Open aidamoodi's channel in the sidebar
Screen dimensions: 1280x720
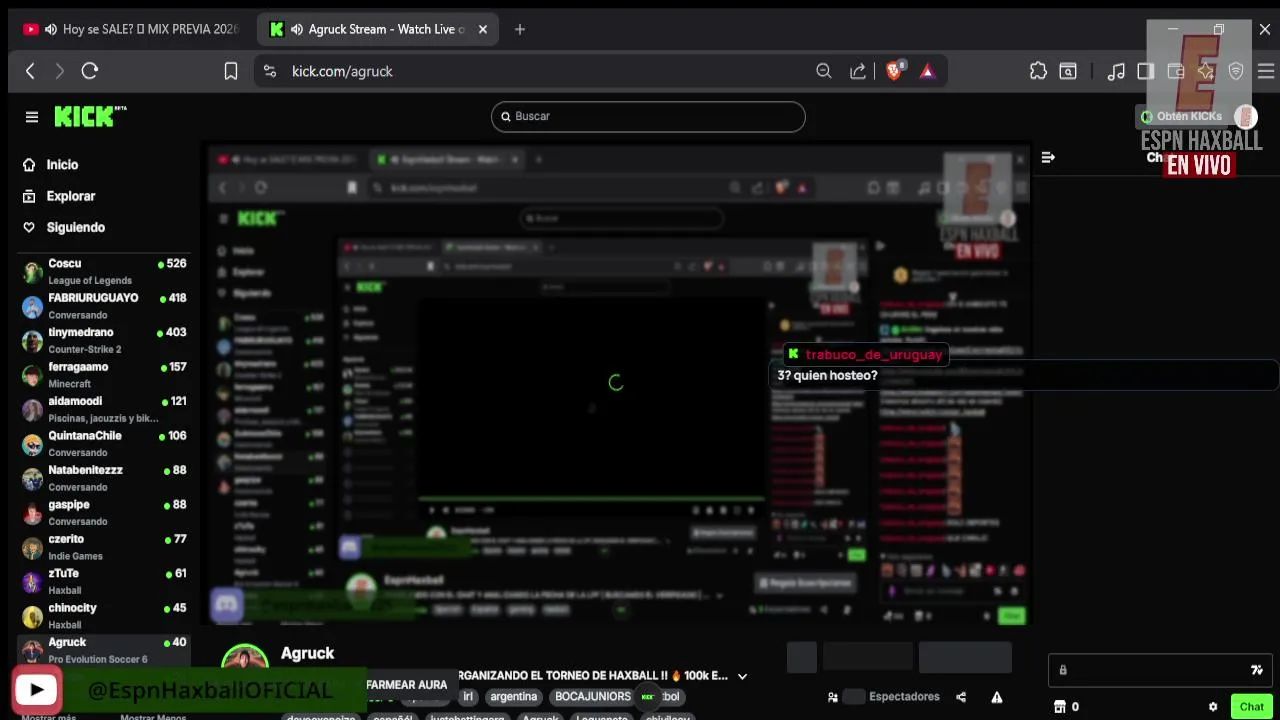point(104,409)
